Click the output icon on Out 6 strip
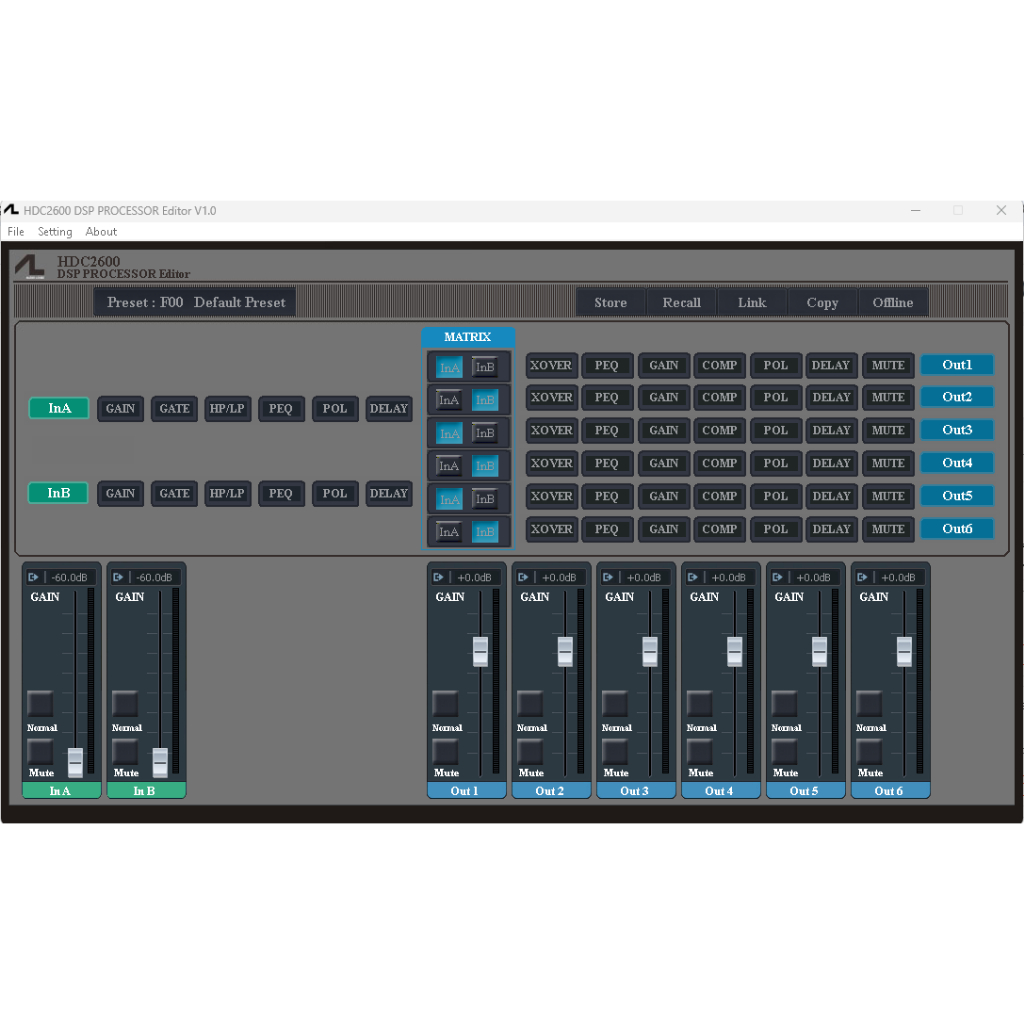 [862, 577]
